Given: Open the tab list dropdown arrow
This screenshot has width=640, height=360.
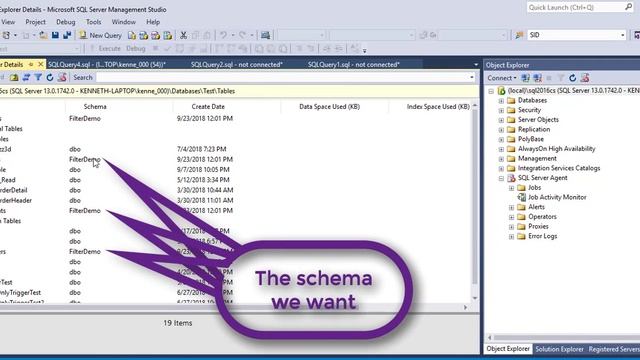Looking at the screenshot, I should click(476, 65).
